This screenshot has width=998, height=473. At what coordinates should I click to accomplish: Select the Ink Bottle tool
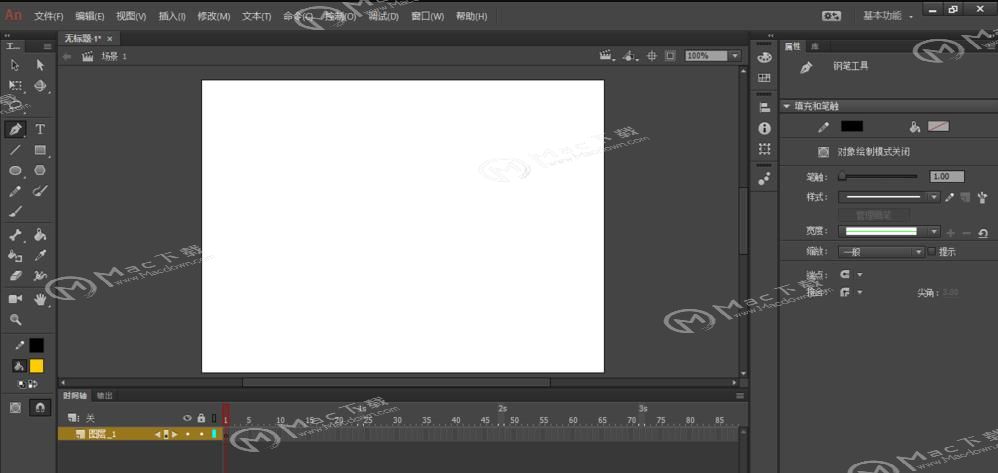15,256
